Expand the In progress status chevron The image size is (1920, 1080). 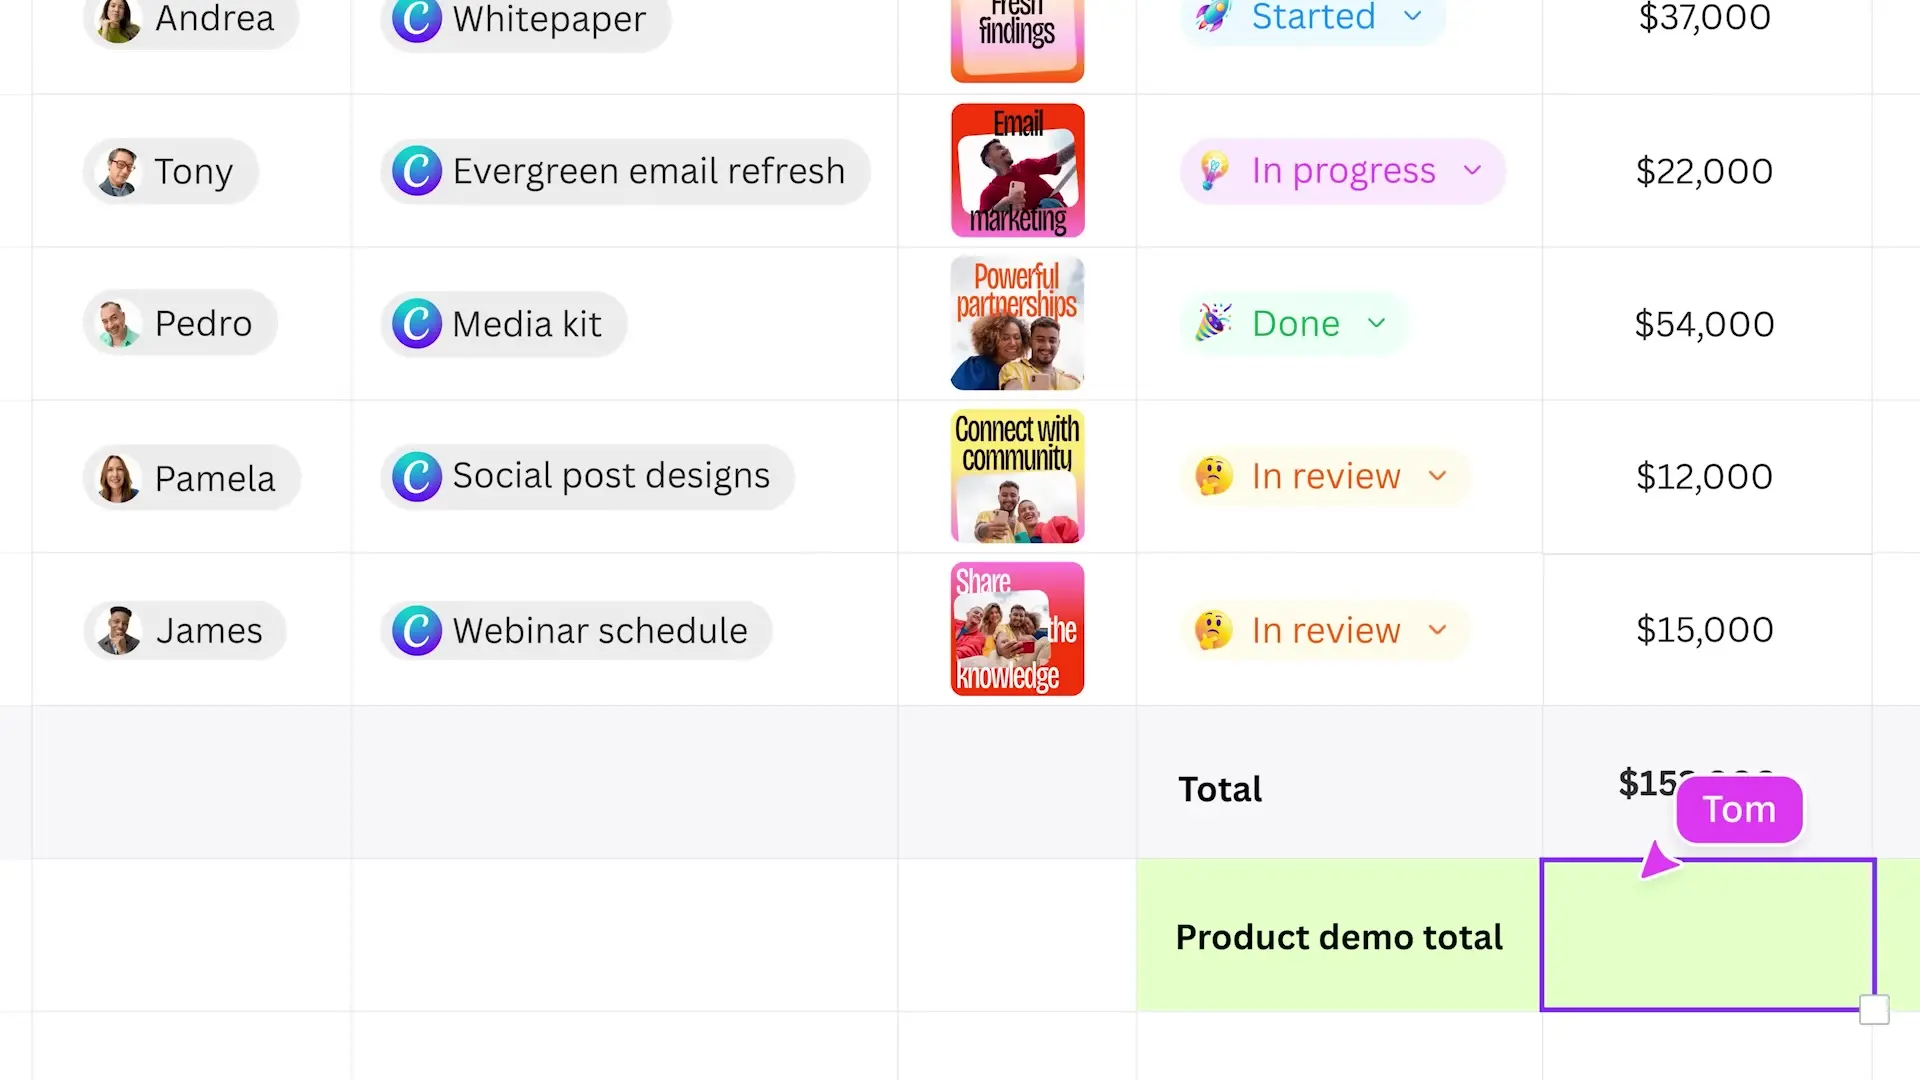tap(1472, 171)
